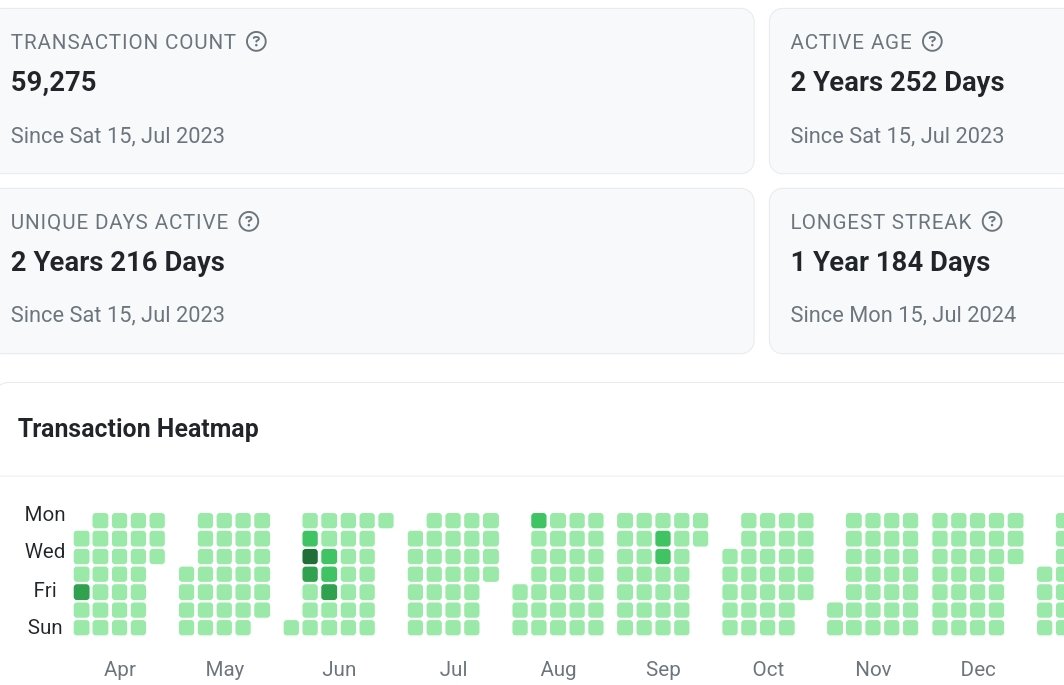Select the text Since Mon 15, Jul 2024
Image resolution: width=1064 pixels, height=685 pixels.
click(903, 315)
